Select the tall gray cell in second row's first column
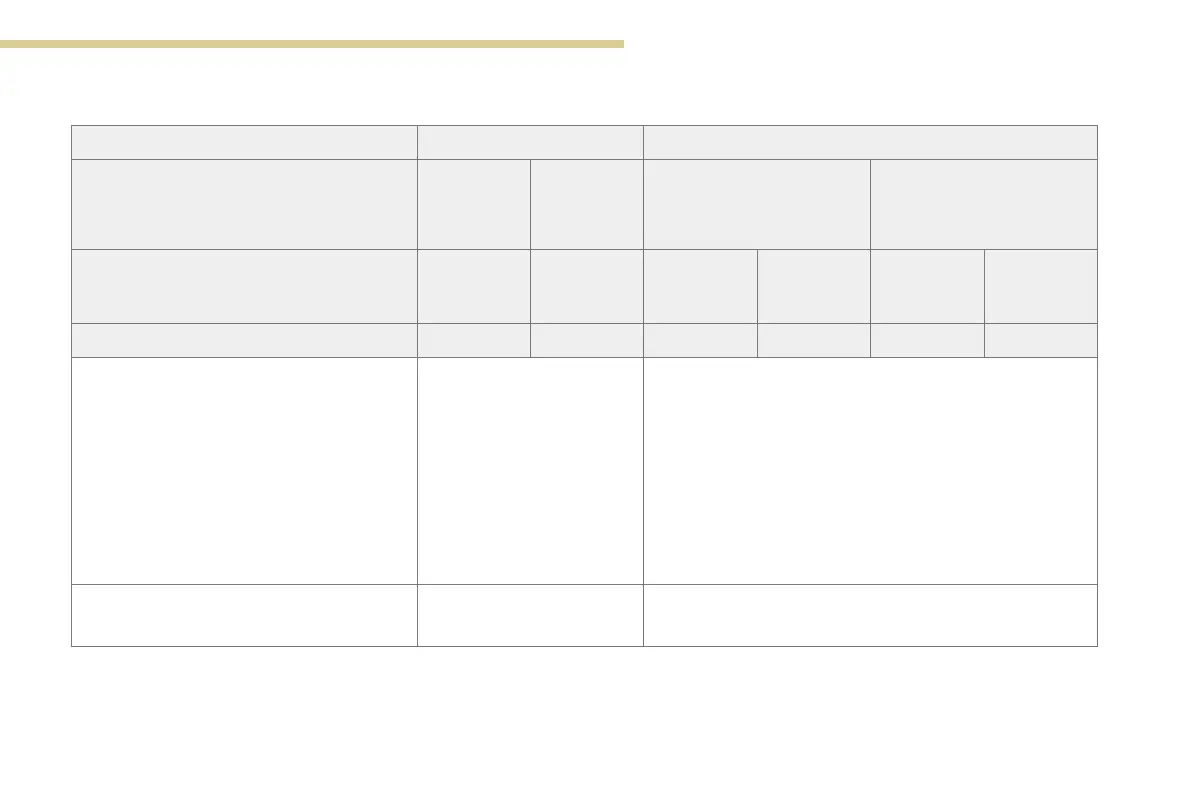The image size is (1191, 794). pos(244,204)
